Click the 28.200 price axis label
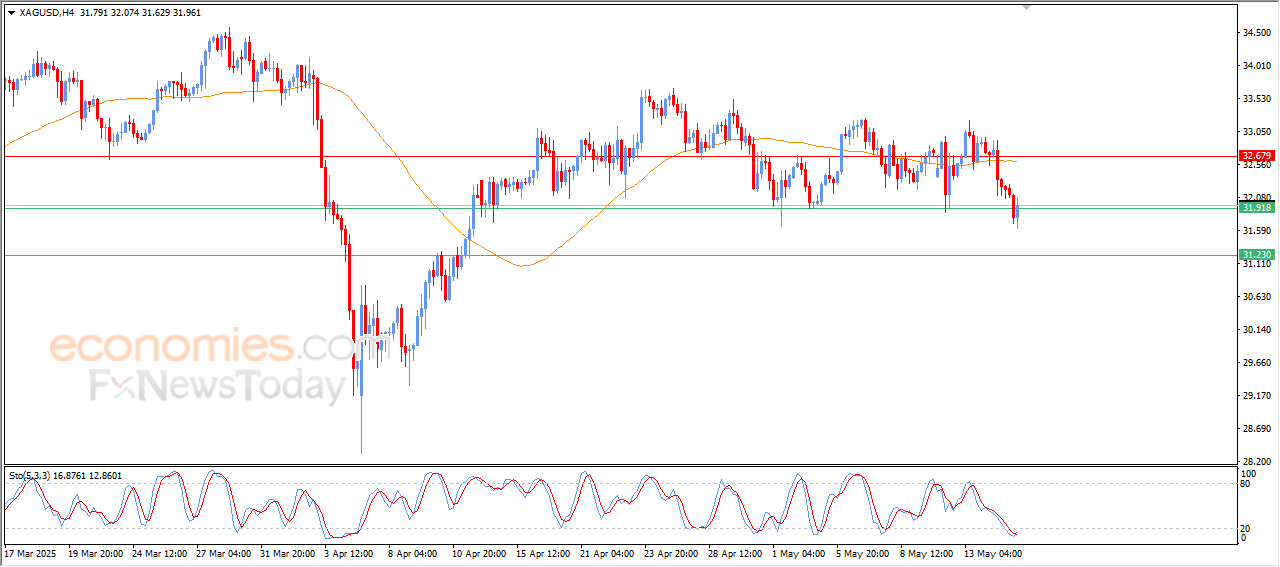Viewport: 1280px width, 567px height. click(x=1257, y=462)
